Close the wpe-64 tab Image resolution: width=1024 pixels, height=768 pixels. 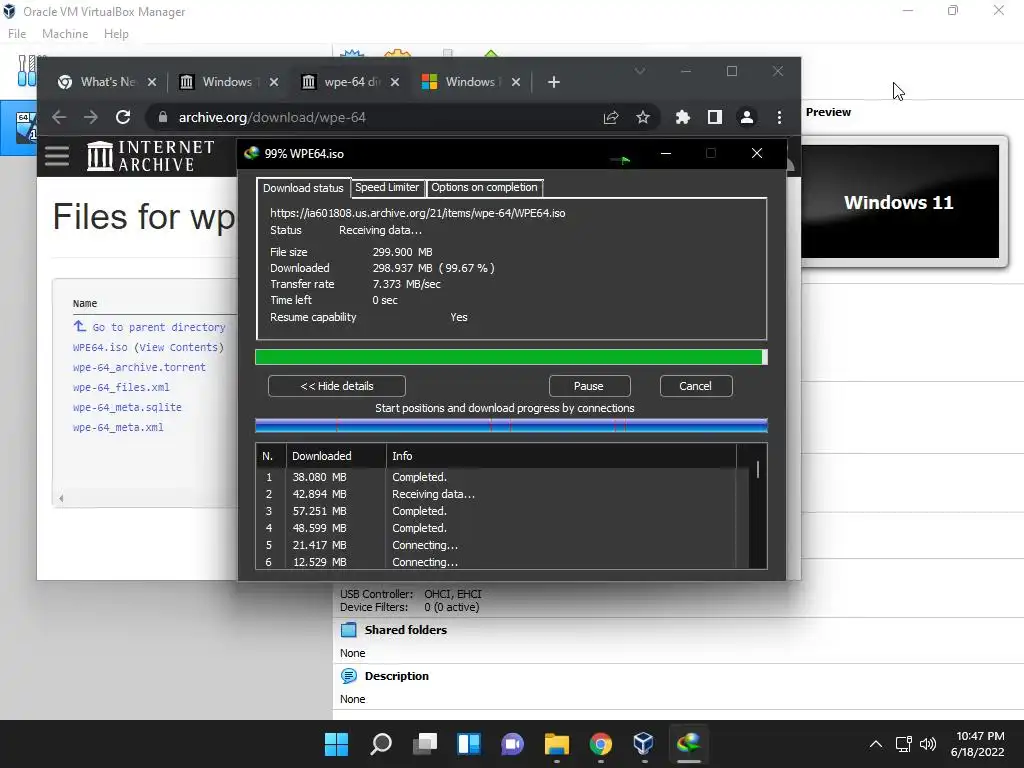[394, 82]
